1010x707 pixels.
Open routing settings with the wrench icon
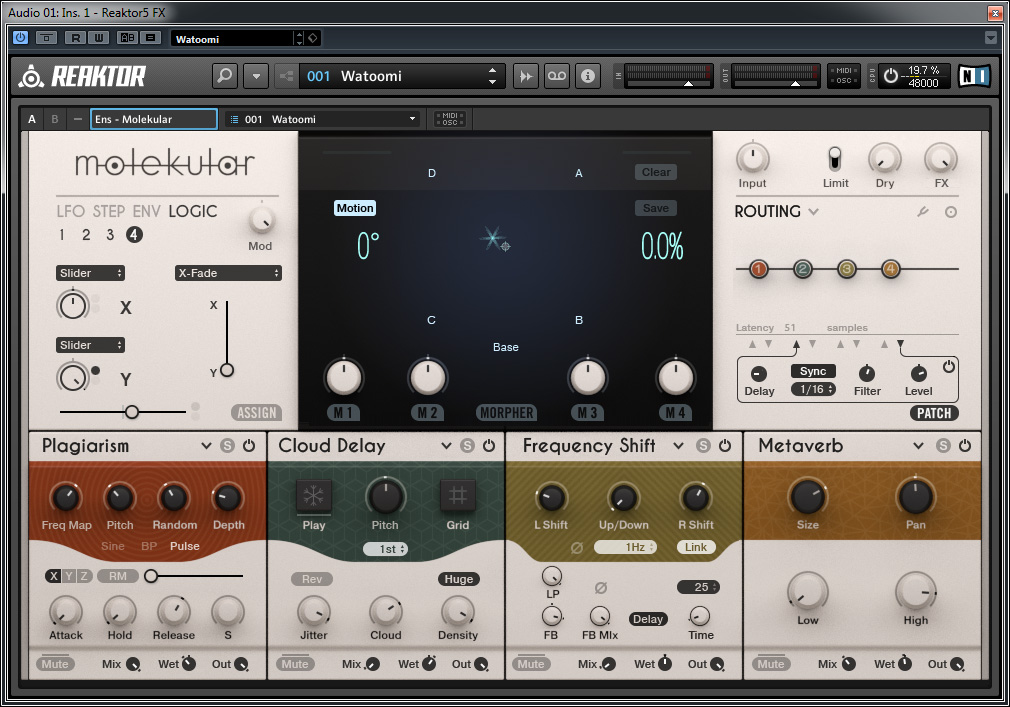pyautogui.click(x=924, y=212)
